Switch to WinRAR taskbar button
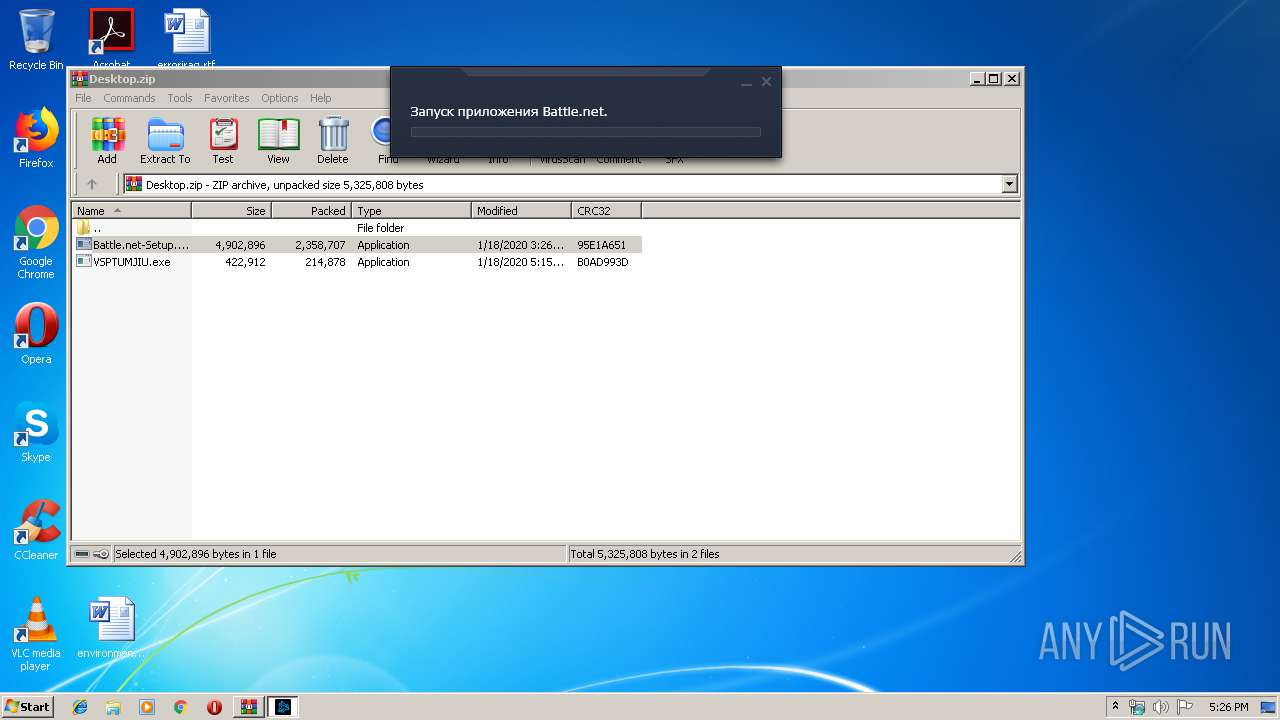This screenshot has width=1280, height=720. click(x=248, y=707)
